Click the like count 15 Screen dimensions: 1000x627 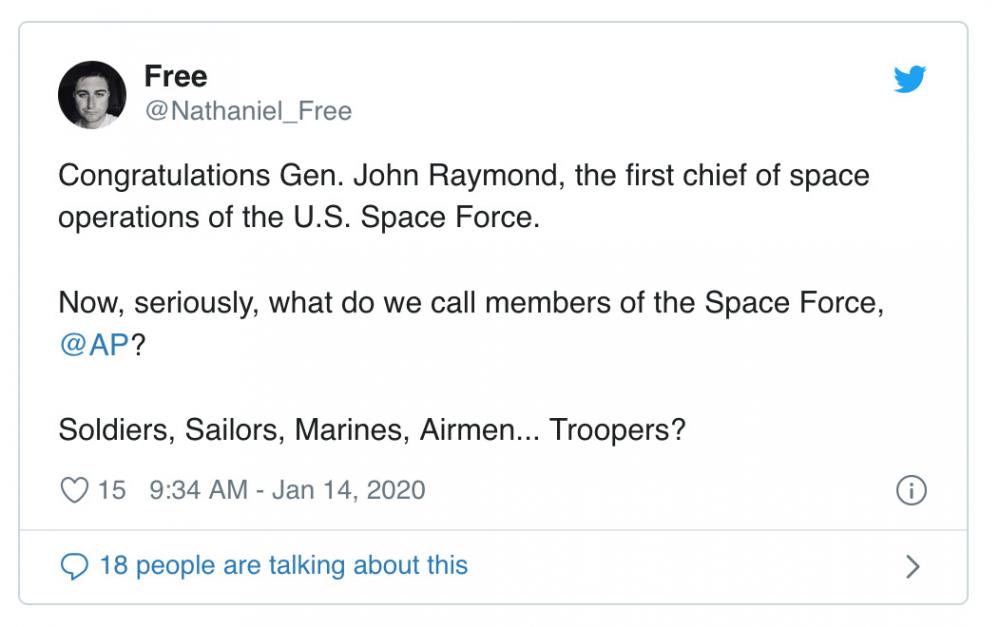point(112,490)
